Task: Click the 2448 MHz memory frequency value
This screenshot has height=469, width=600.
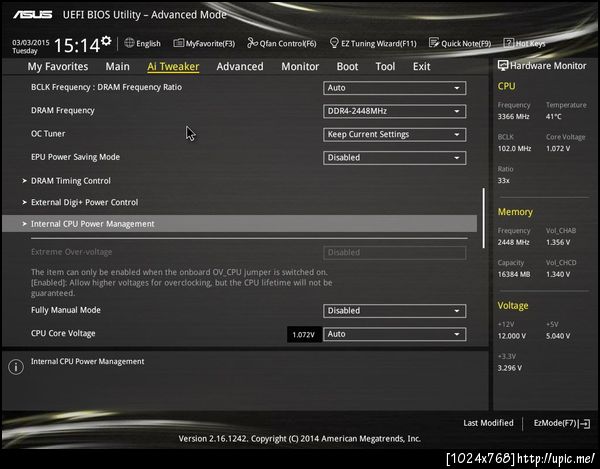Action: 514,243
